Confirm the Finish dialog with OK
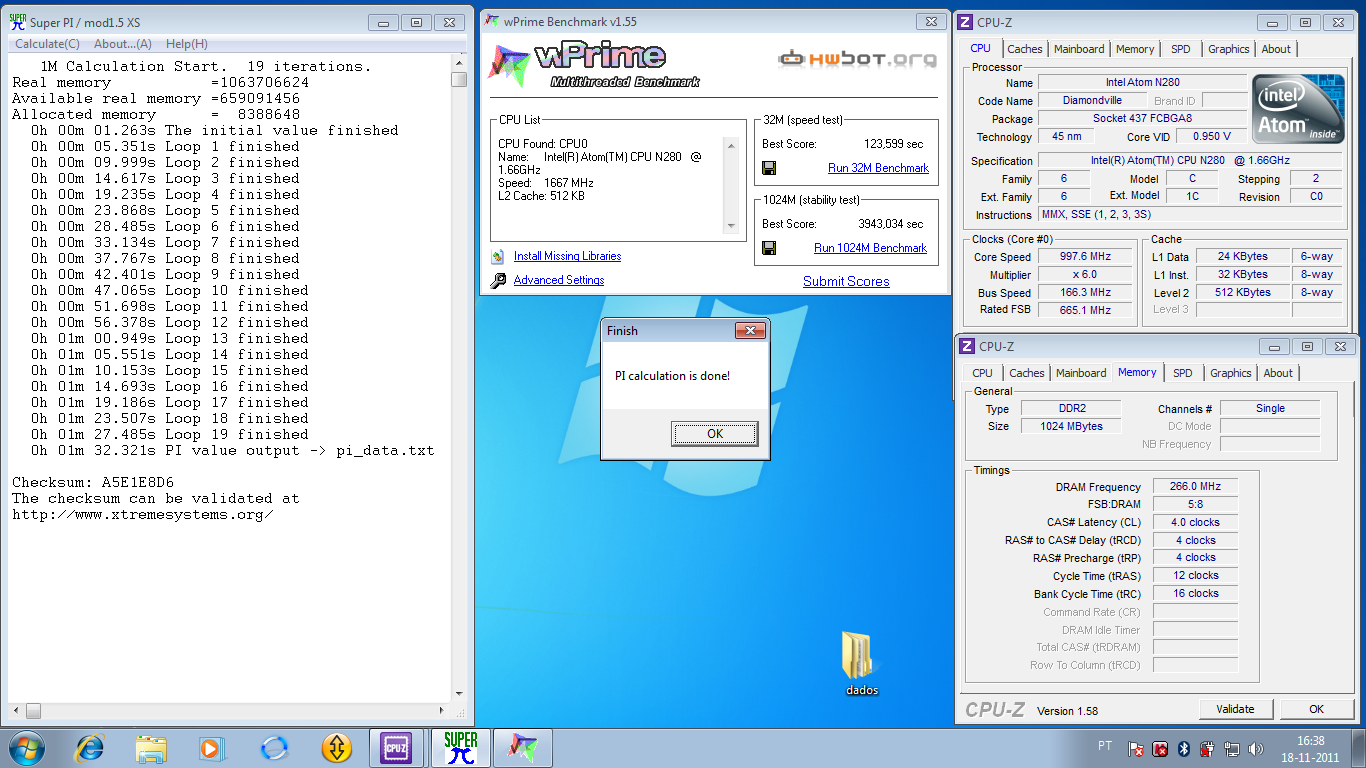The width and height of the screenshot is (1366, 768). click(714, 434)
